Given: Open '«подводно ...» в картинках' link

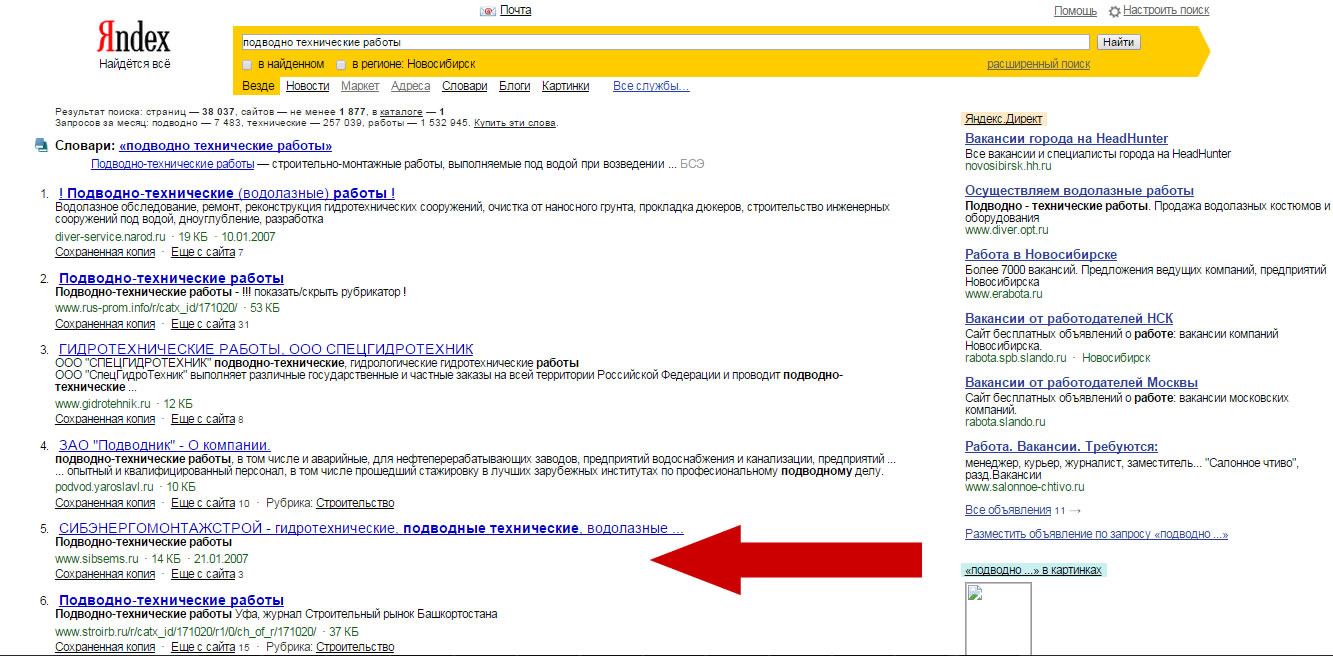Looking at the screenshot, I should coord(1033,570).
